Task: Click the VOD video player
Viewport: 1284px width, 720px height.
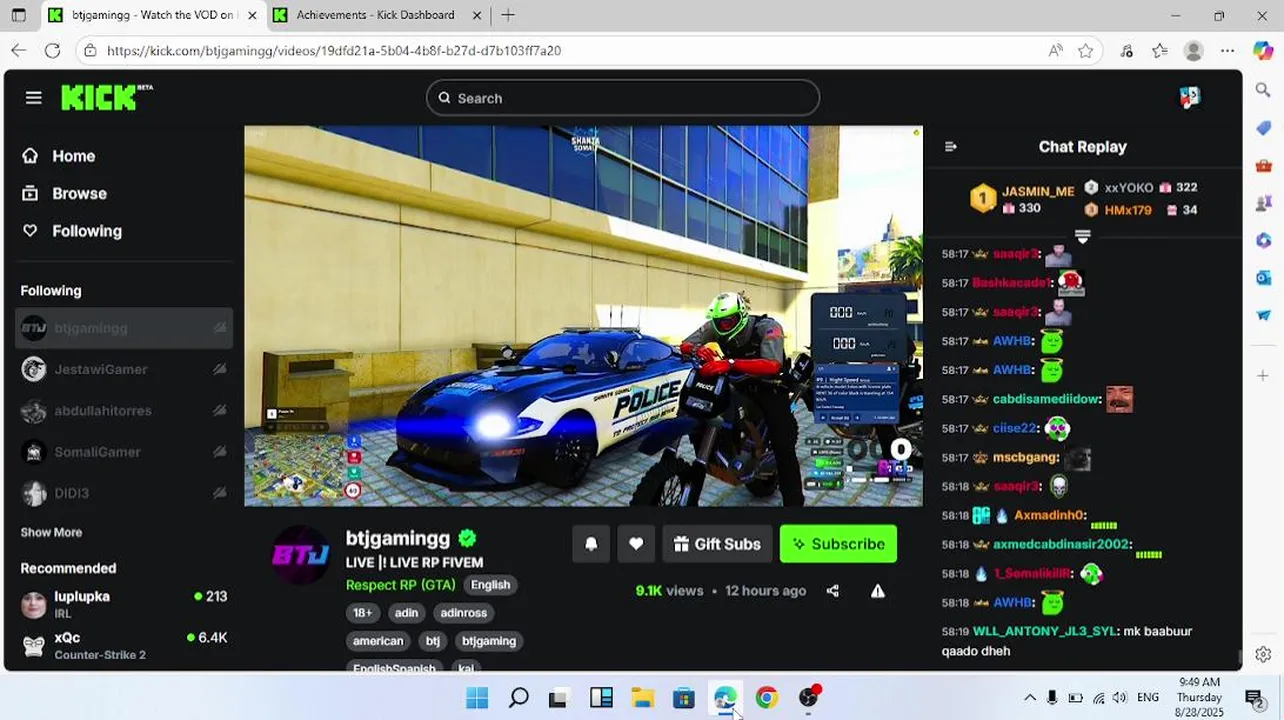Action: 583,316
